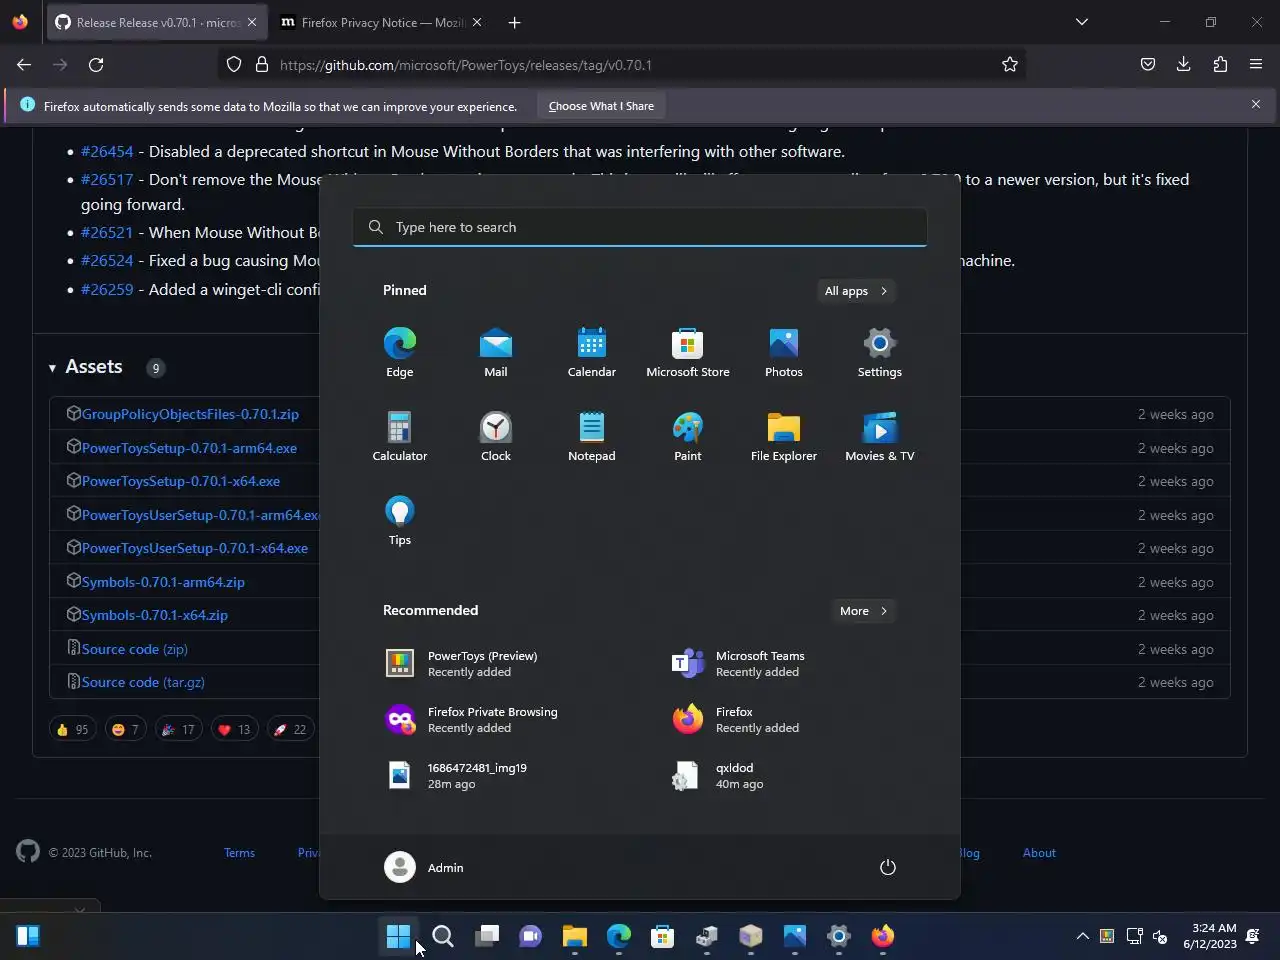This screenshot has height=960, width=1280.
Task: Dismiss the Firefox data notification bar
Action: (1256, 104)
